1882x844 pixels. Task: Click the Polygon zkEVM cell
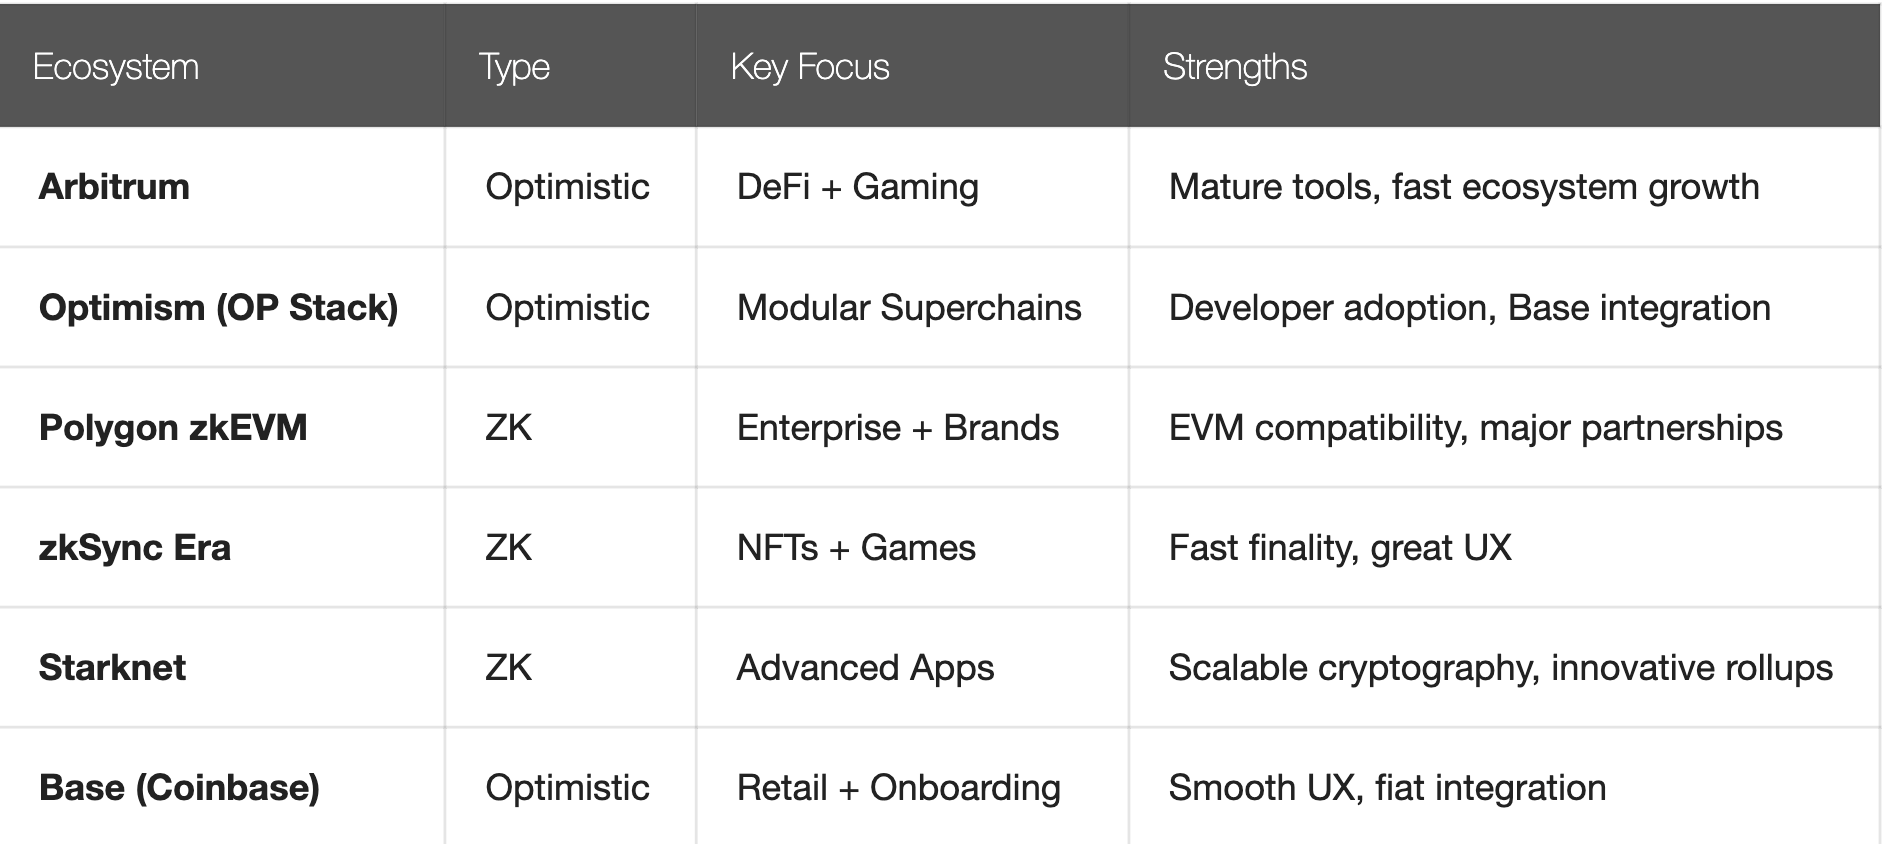[x=173, y=427]
